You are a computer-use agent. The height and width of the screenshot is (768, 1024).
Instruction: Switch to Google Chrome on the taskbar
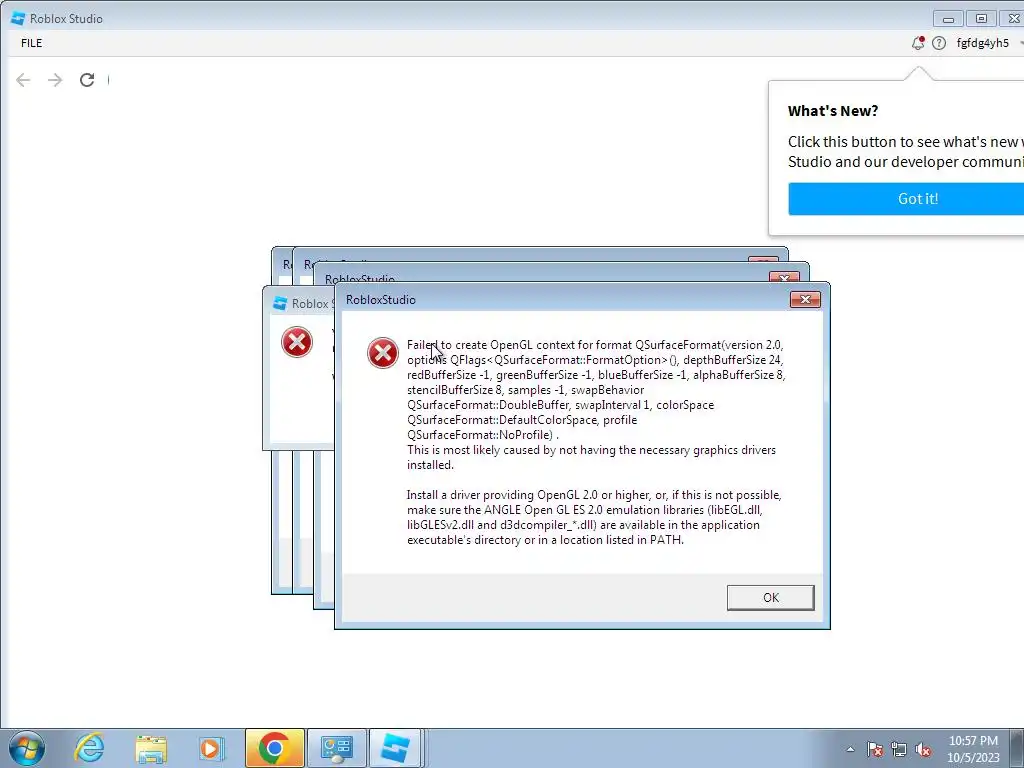click(x=274, y=748)
